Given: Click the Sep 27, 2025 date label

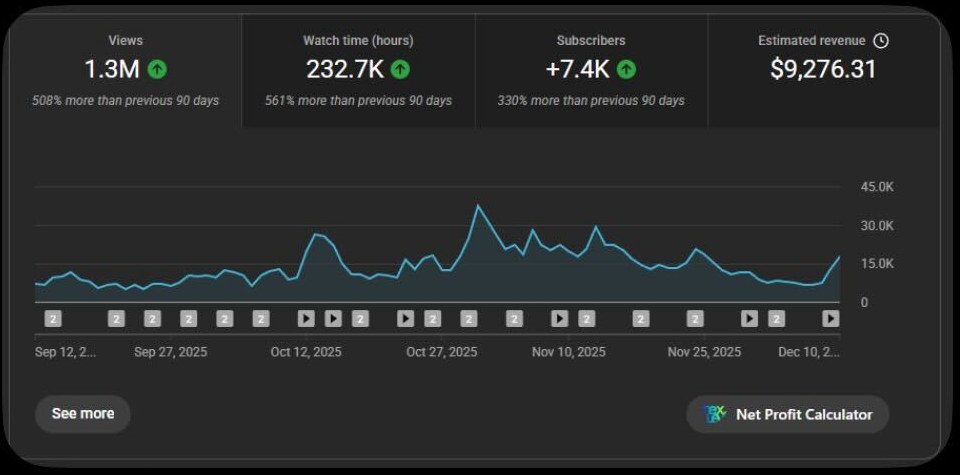Looking at the screenshot, I should click(x=170, y=352).
